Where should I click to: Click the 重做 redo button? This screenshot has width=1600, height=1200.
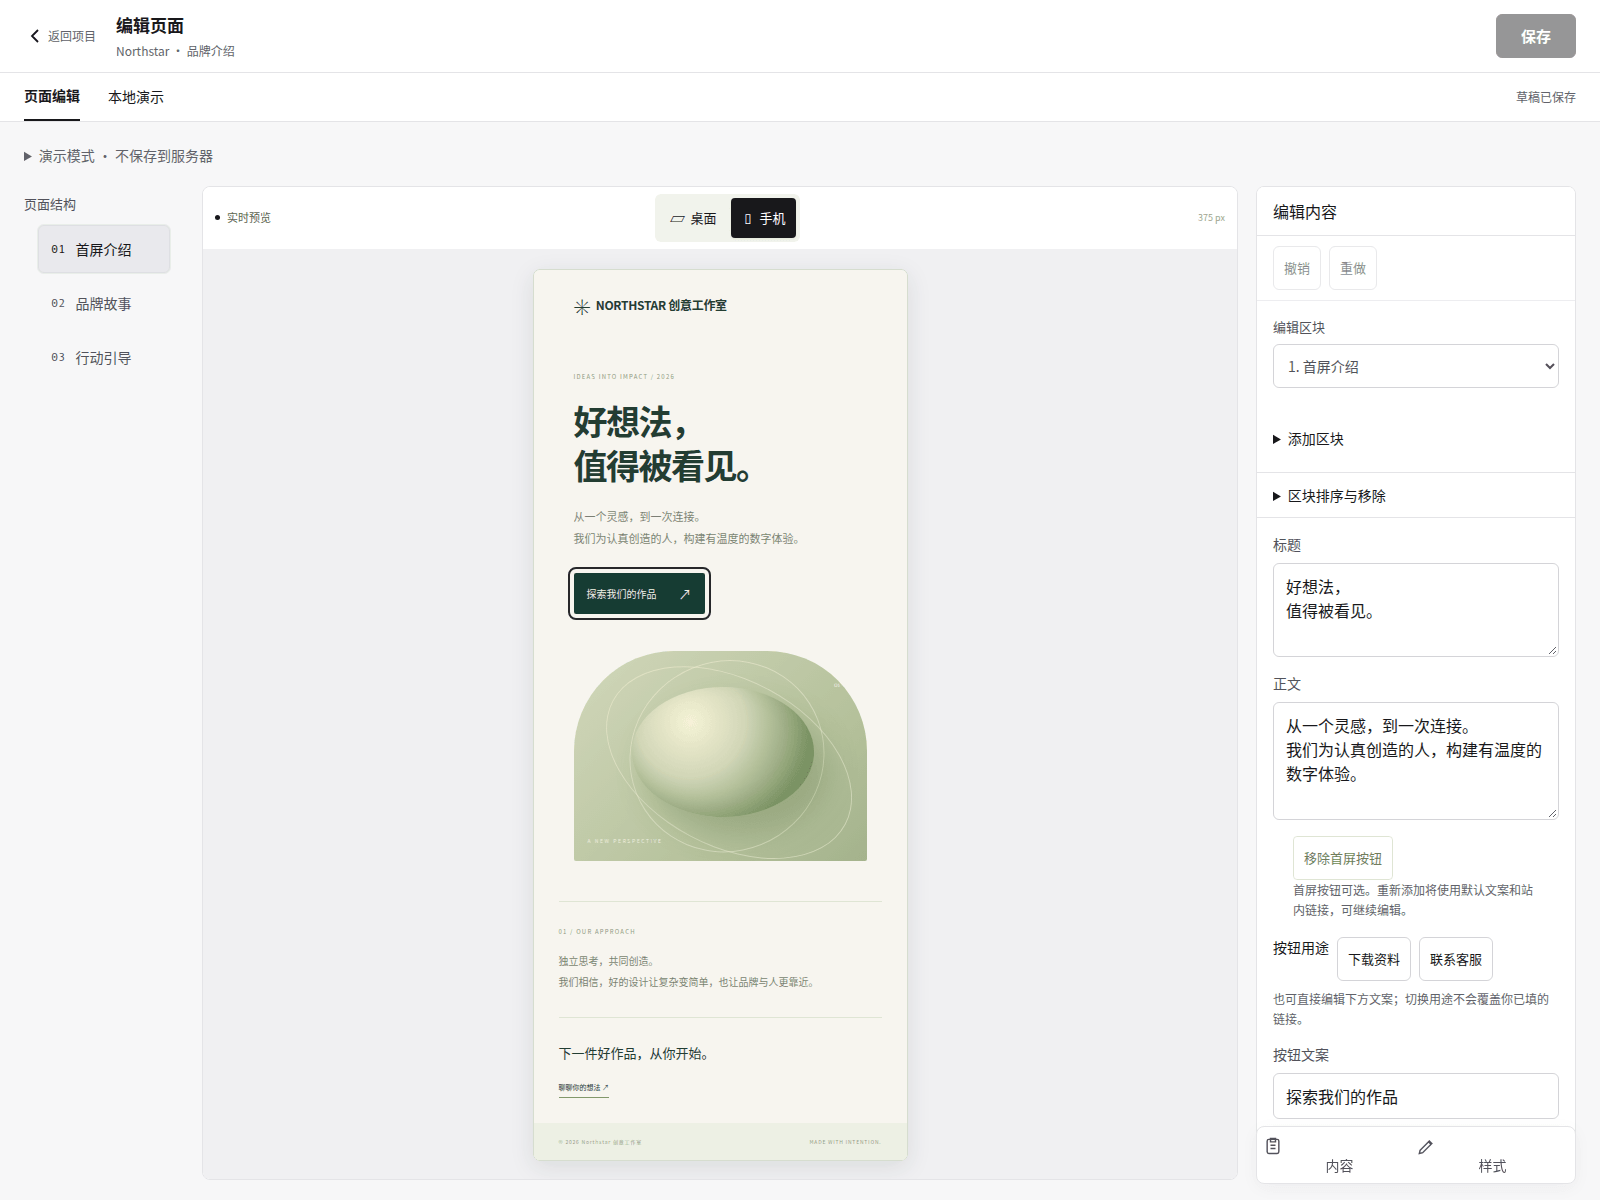click(x=1353, y=268)
